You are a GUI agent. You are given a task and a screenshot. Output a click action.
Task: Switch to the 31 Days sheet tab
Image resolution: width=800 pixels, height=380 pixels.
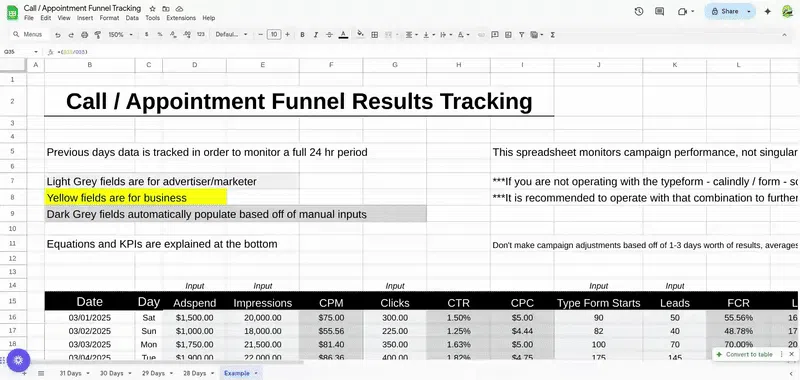click(73, 373)
